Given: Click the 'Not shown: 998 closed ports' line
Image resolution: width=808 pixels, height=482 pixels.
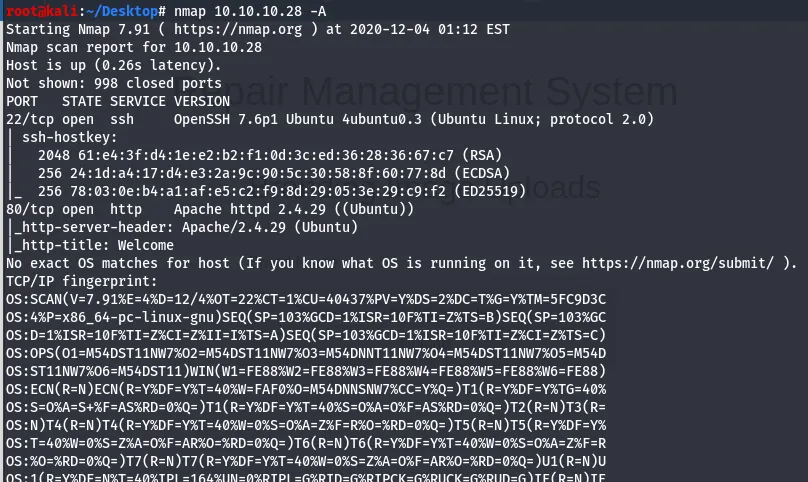Looking at the screenshot, I should (x=113, y=83).
